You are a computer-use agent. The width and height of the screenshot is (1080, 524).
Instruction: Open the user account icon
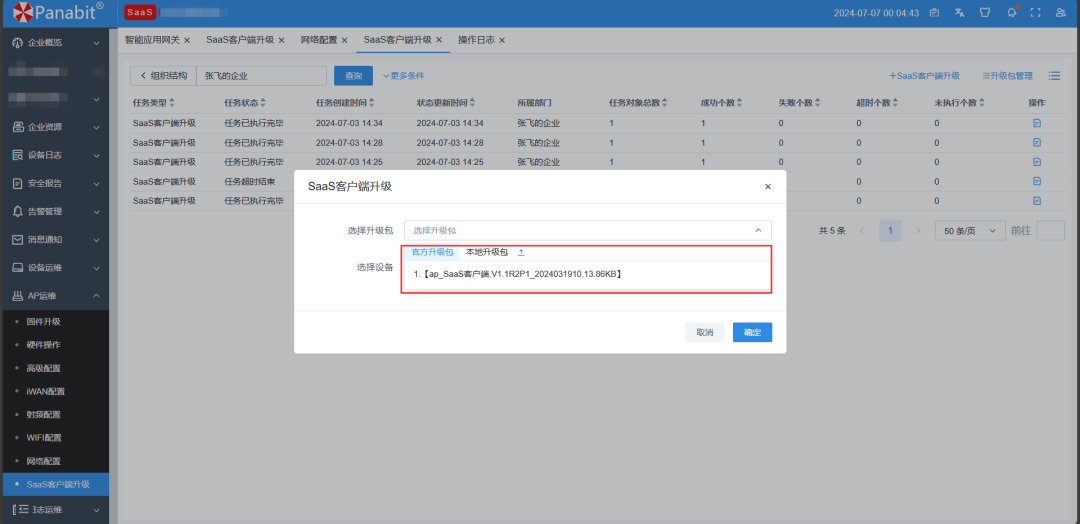point(1061,12)
